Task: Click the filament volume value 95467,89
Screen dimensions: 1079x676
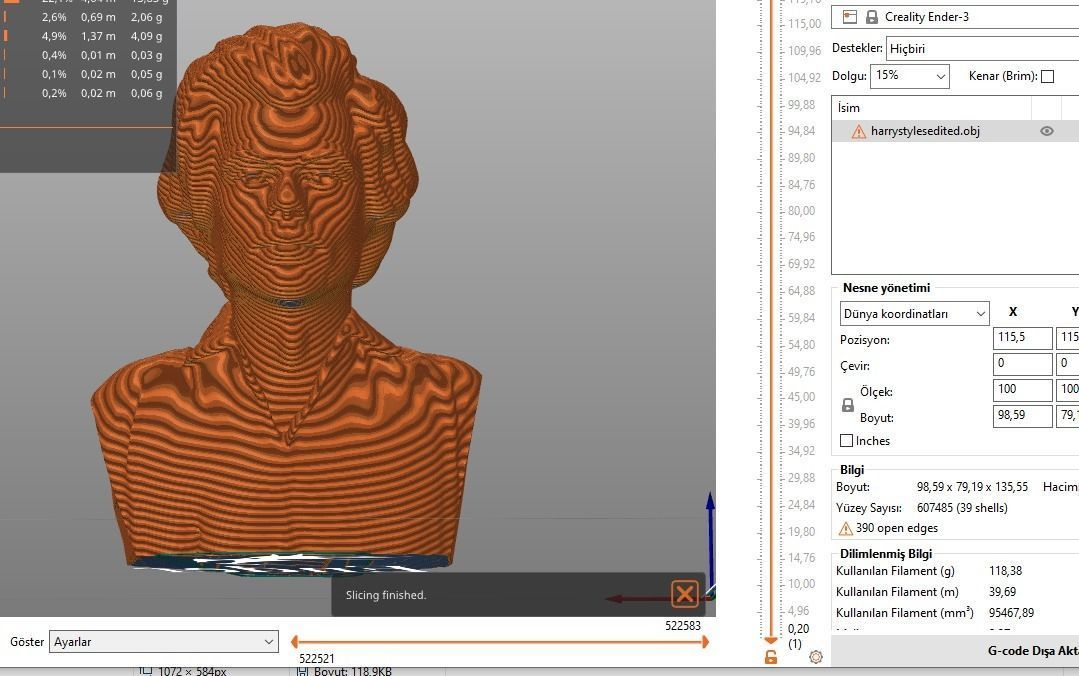Action: coord(1012,613)
